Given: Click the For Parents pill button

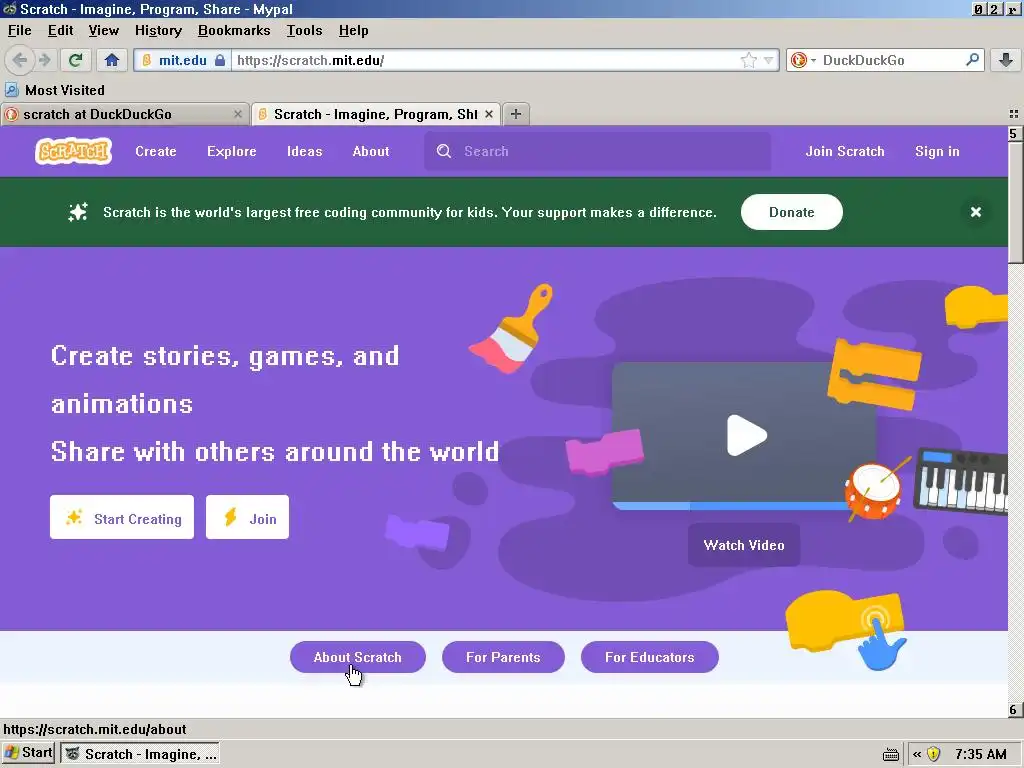Looking at the screenshot, I should (x=503, y=657).
